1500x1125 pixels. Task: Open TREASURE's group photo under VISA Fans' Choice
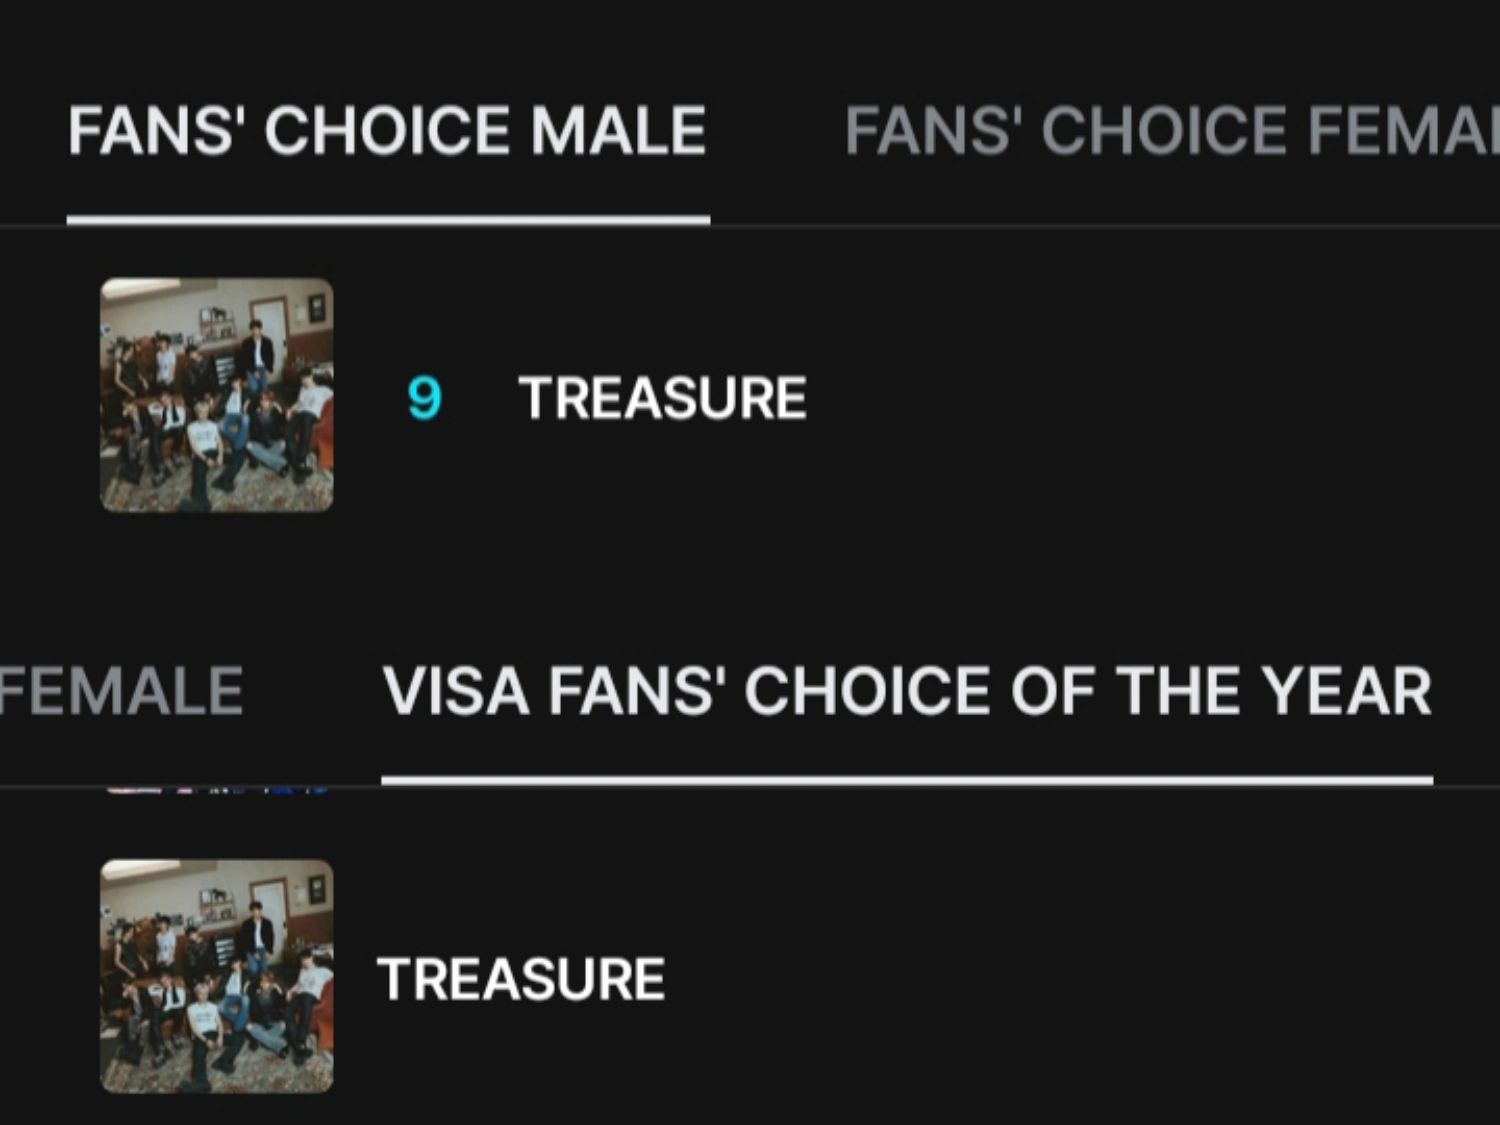(217, 976)
